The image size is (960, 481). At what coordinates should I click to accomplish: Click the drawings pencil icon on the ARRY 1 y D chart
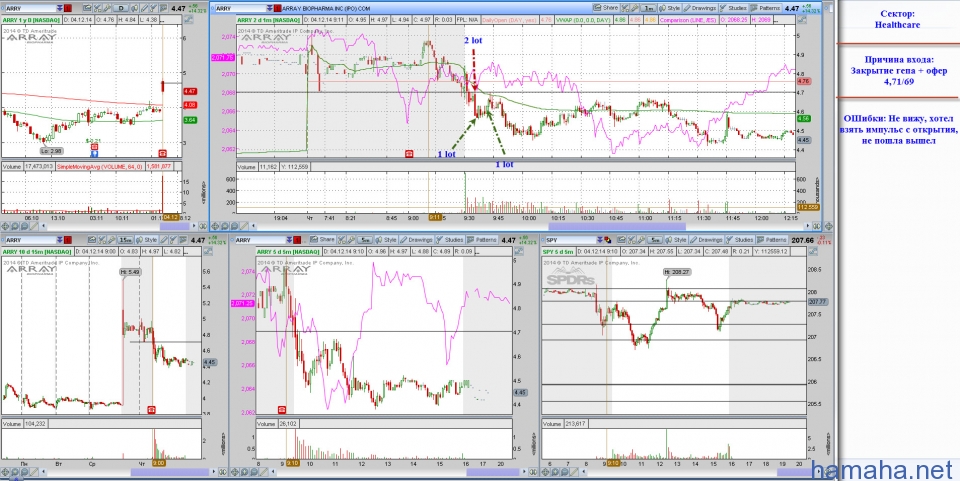pos(144,8)
